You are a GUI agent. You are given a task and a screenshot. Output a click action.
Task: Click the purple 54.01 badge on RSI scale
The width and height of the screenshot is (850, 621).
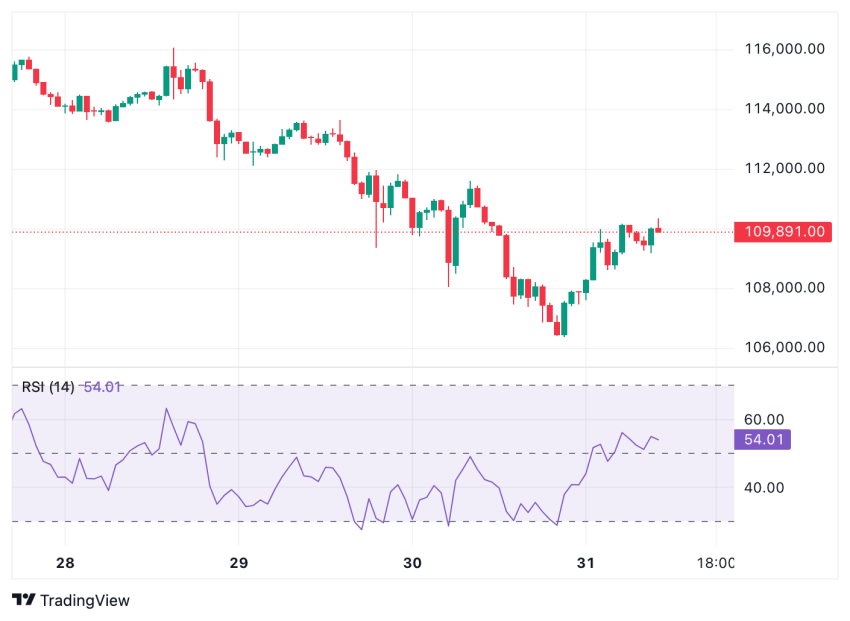tap(763, 439)
